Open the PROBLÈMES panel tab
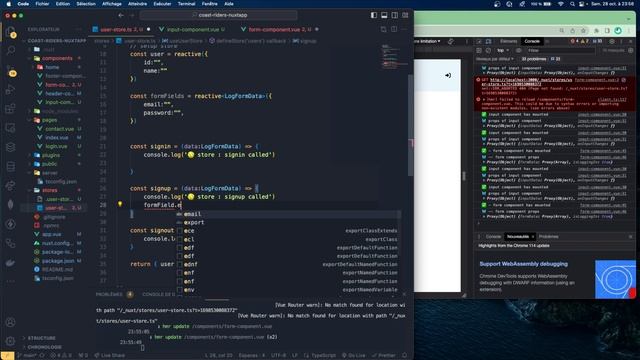The width and height of the screenshot is (640, 360). [x=109, y=294]
